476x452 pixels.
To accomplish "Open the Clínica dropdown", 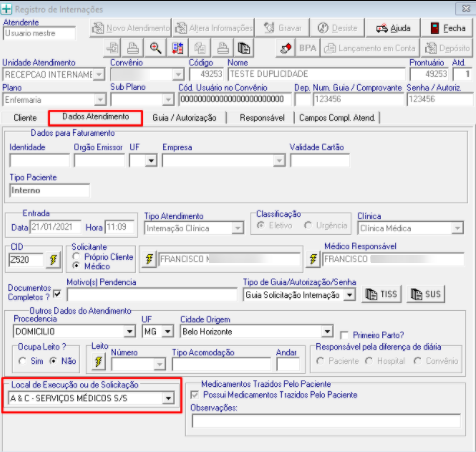I will coord(457,228).
